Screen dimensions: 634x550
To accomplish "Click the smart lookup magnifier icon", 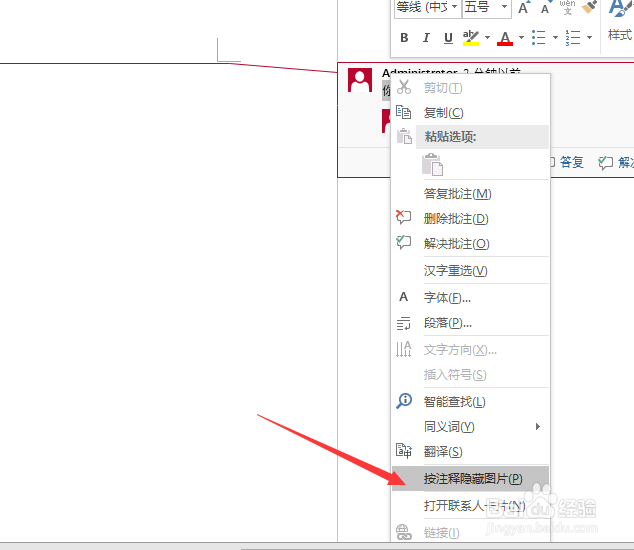I will tap(404, 401).
